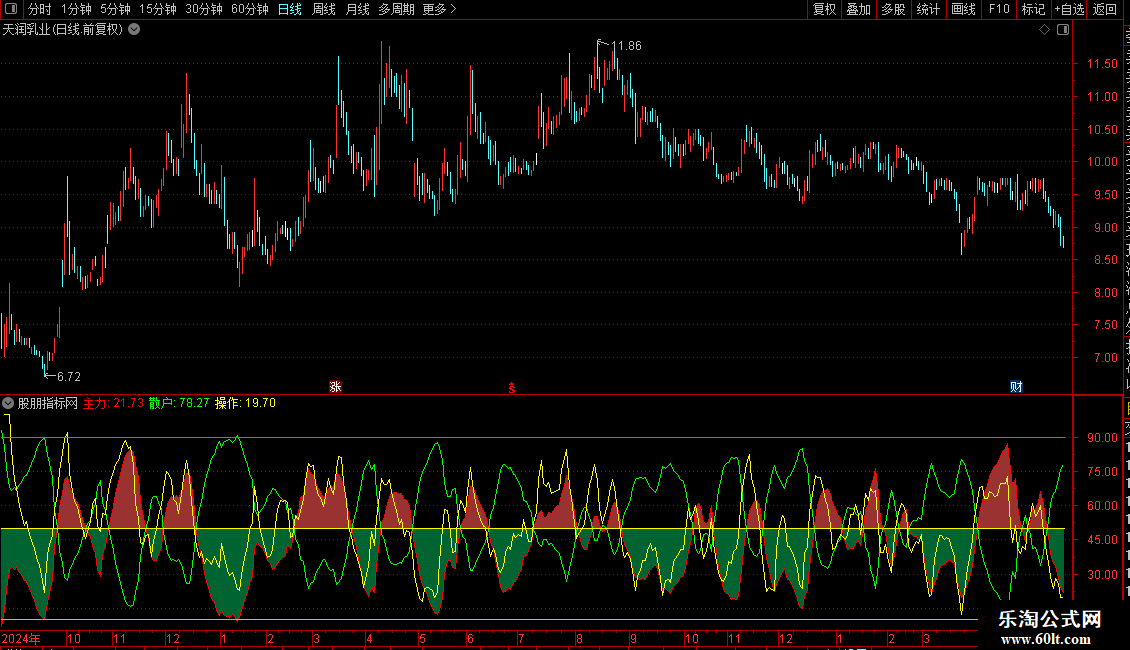Switch to 周线 weekly chart
Screen dimensions: 1130x650
click(x=324, y=9)
